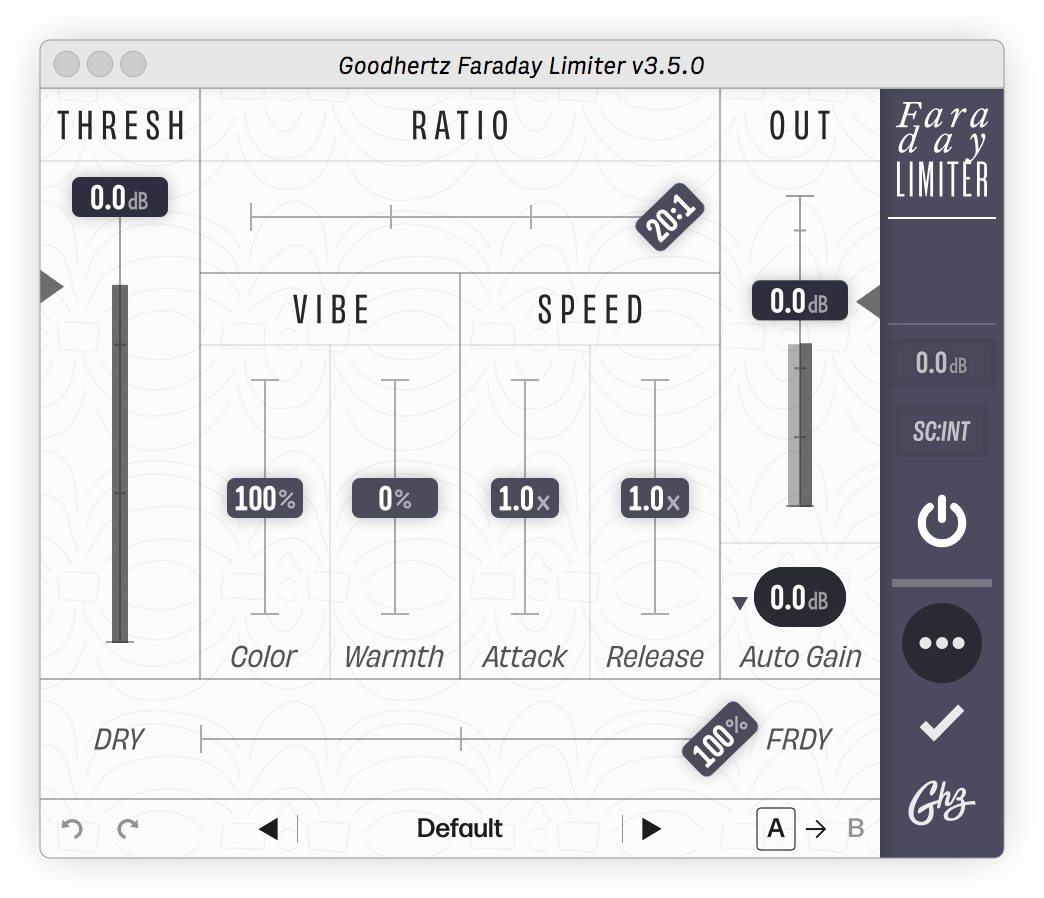Click the Faraday Limiter title logo
The width and height of the screenshot is (1044, 898).
click(941, 150)
